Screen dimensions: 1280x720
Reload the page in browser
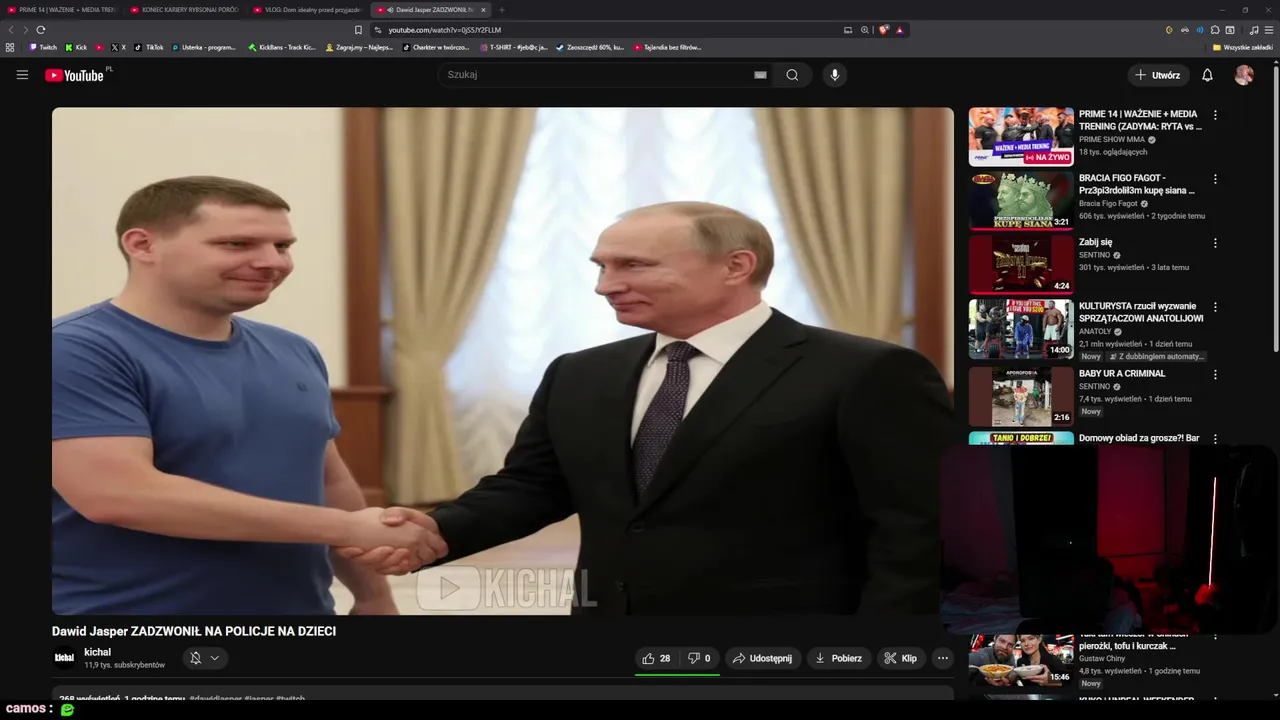pyautogui.click(x=41, y=30)
